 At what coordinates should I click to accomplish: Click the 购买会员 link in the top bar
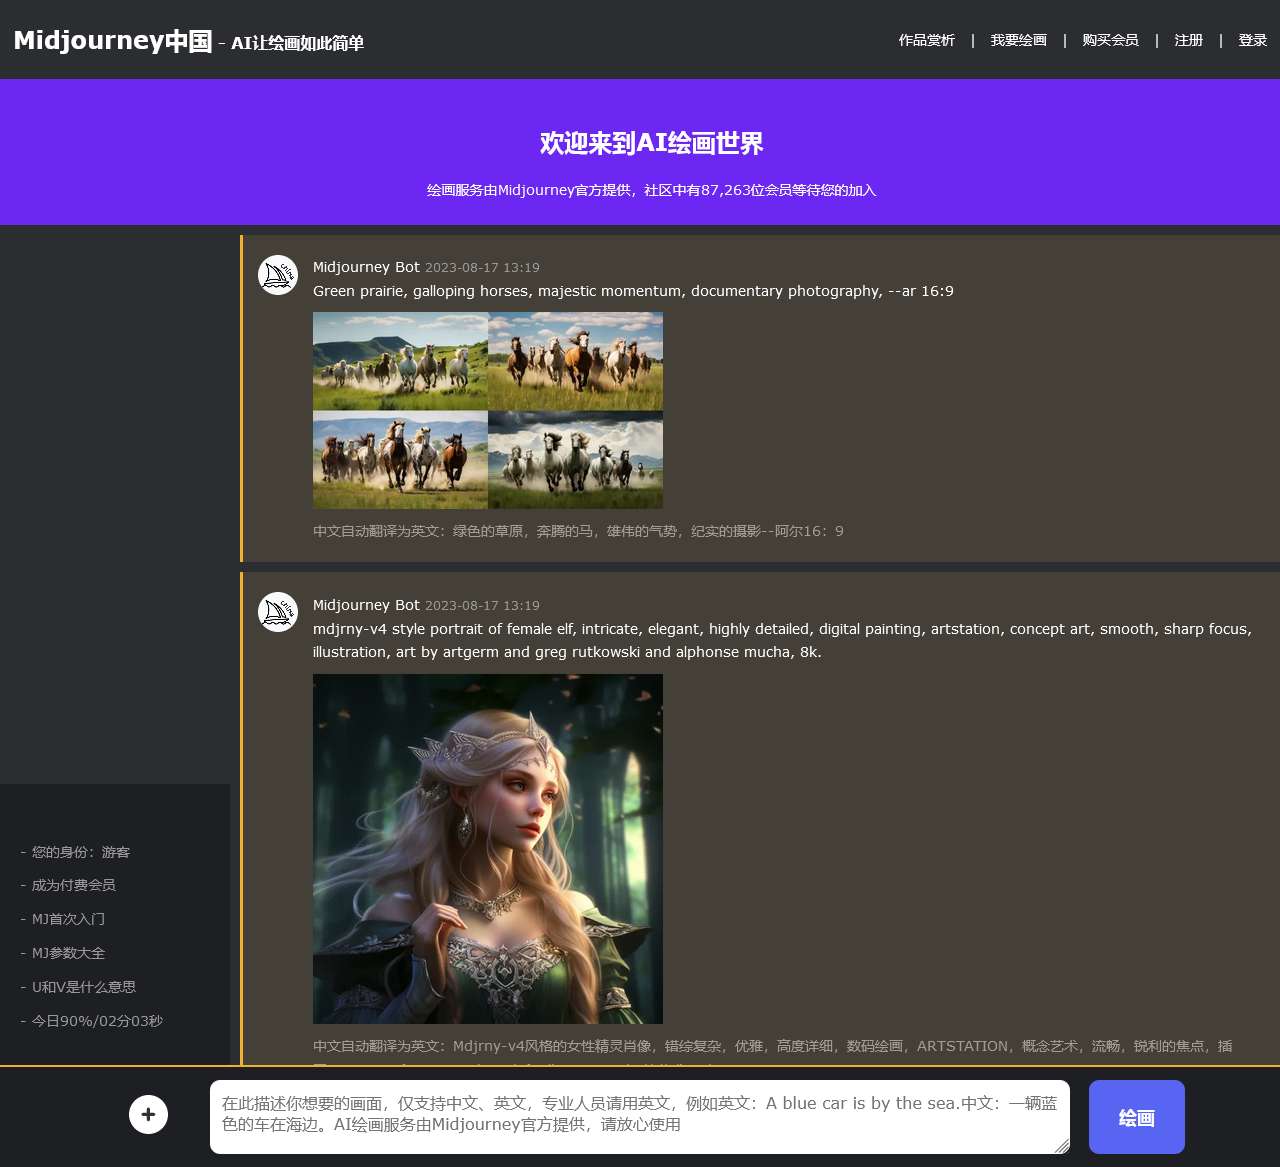pos(1108,40)
